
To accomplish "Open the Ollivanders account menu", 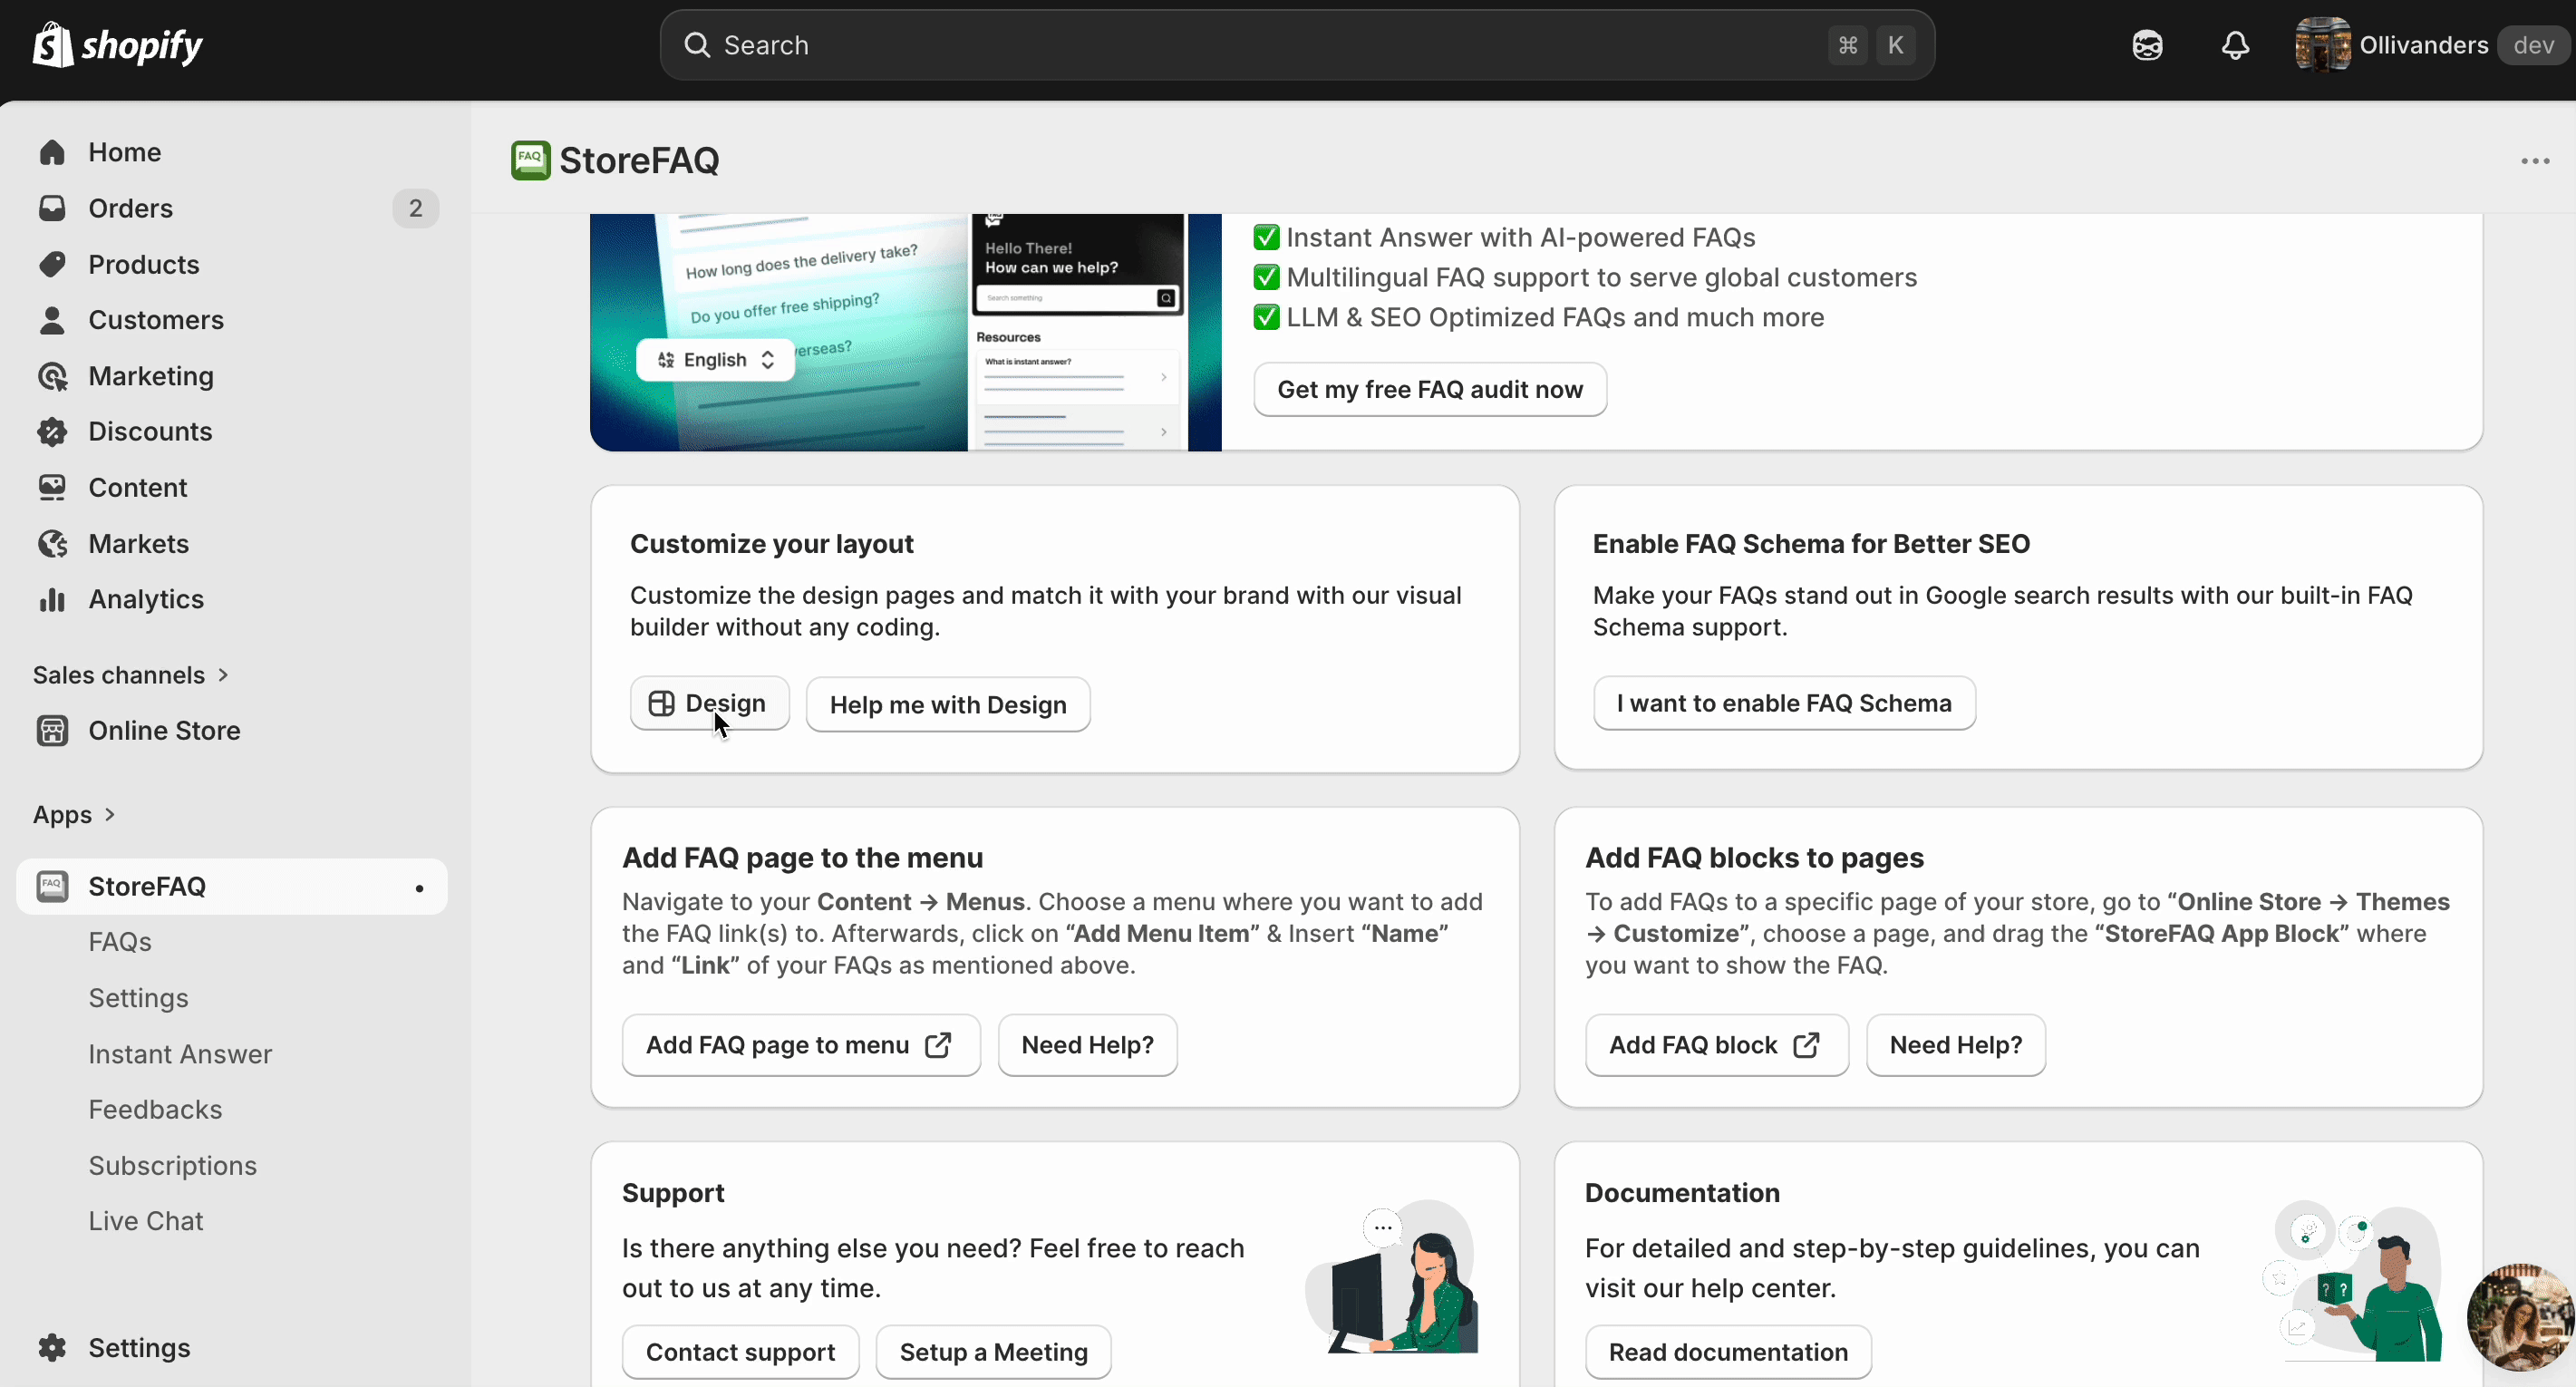I will click(x=2432, y=45).
